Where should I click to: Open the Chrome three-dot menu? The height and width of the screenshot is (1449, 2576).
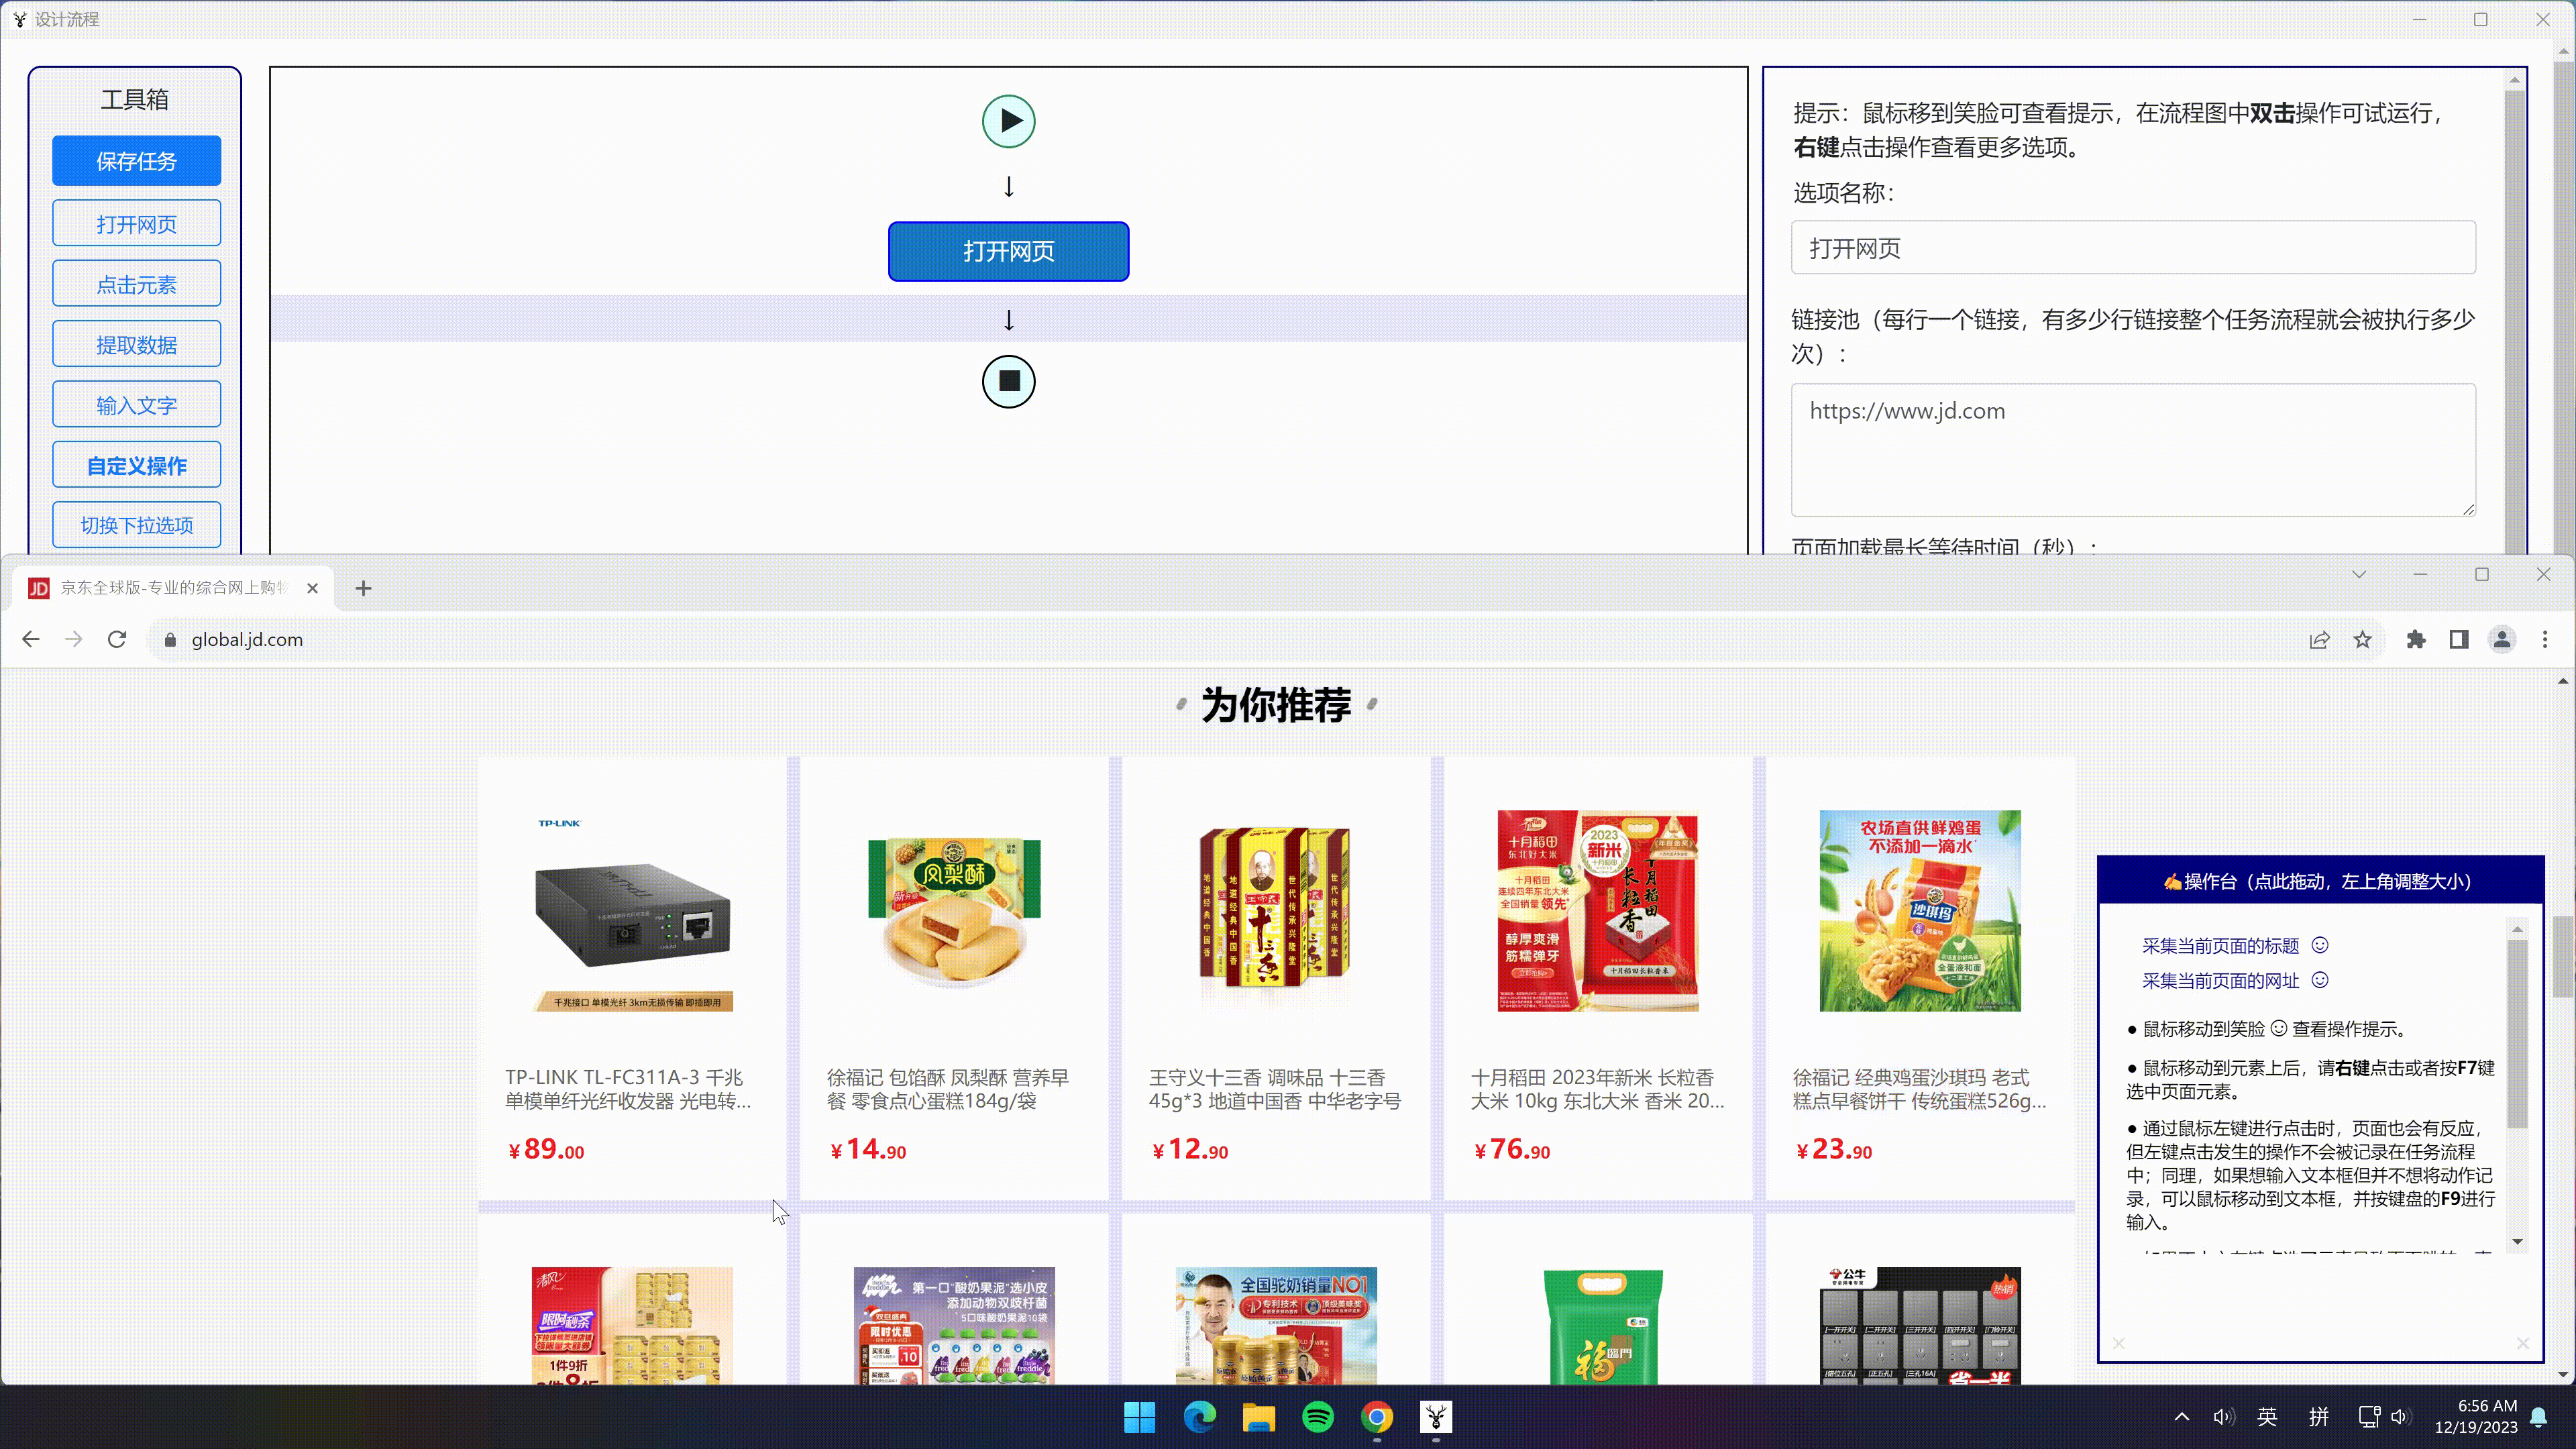coord(2545,639)
